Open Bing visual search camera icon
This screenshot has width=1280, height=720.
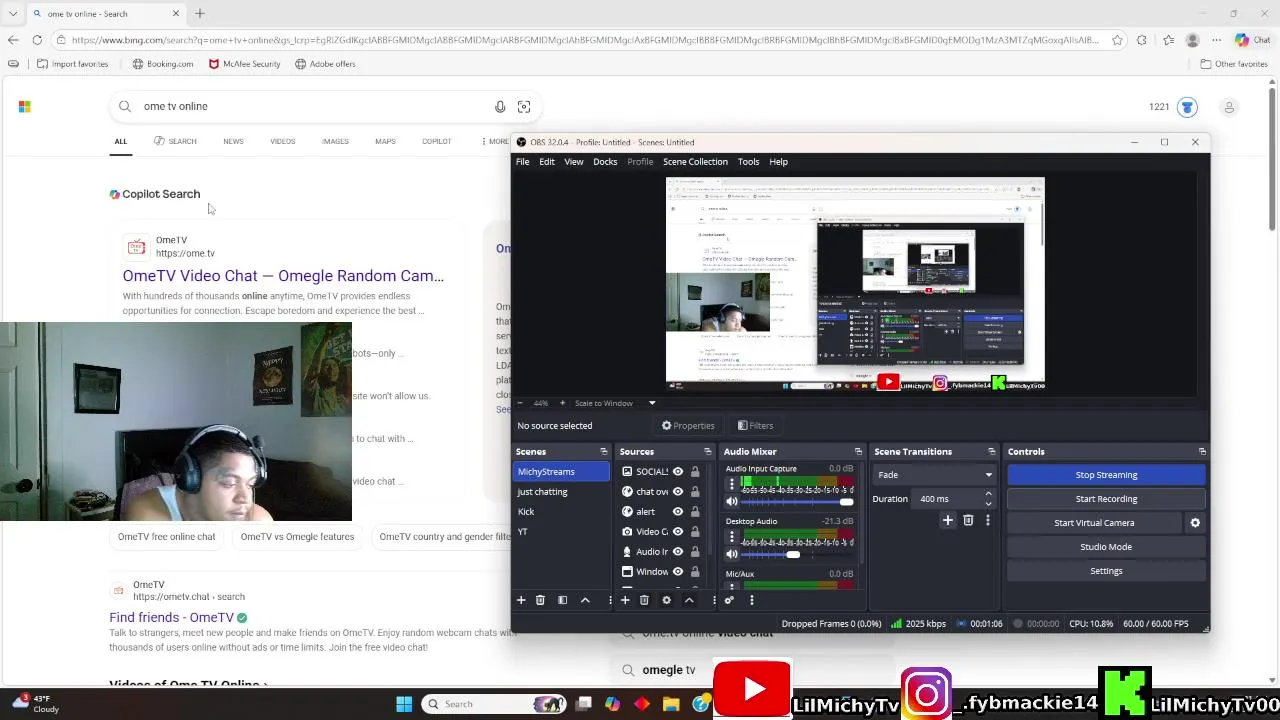[524, 107]
